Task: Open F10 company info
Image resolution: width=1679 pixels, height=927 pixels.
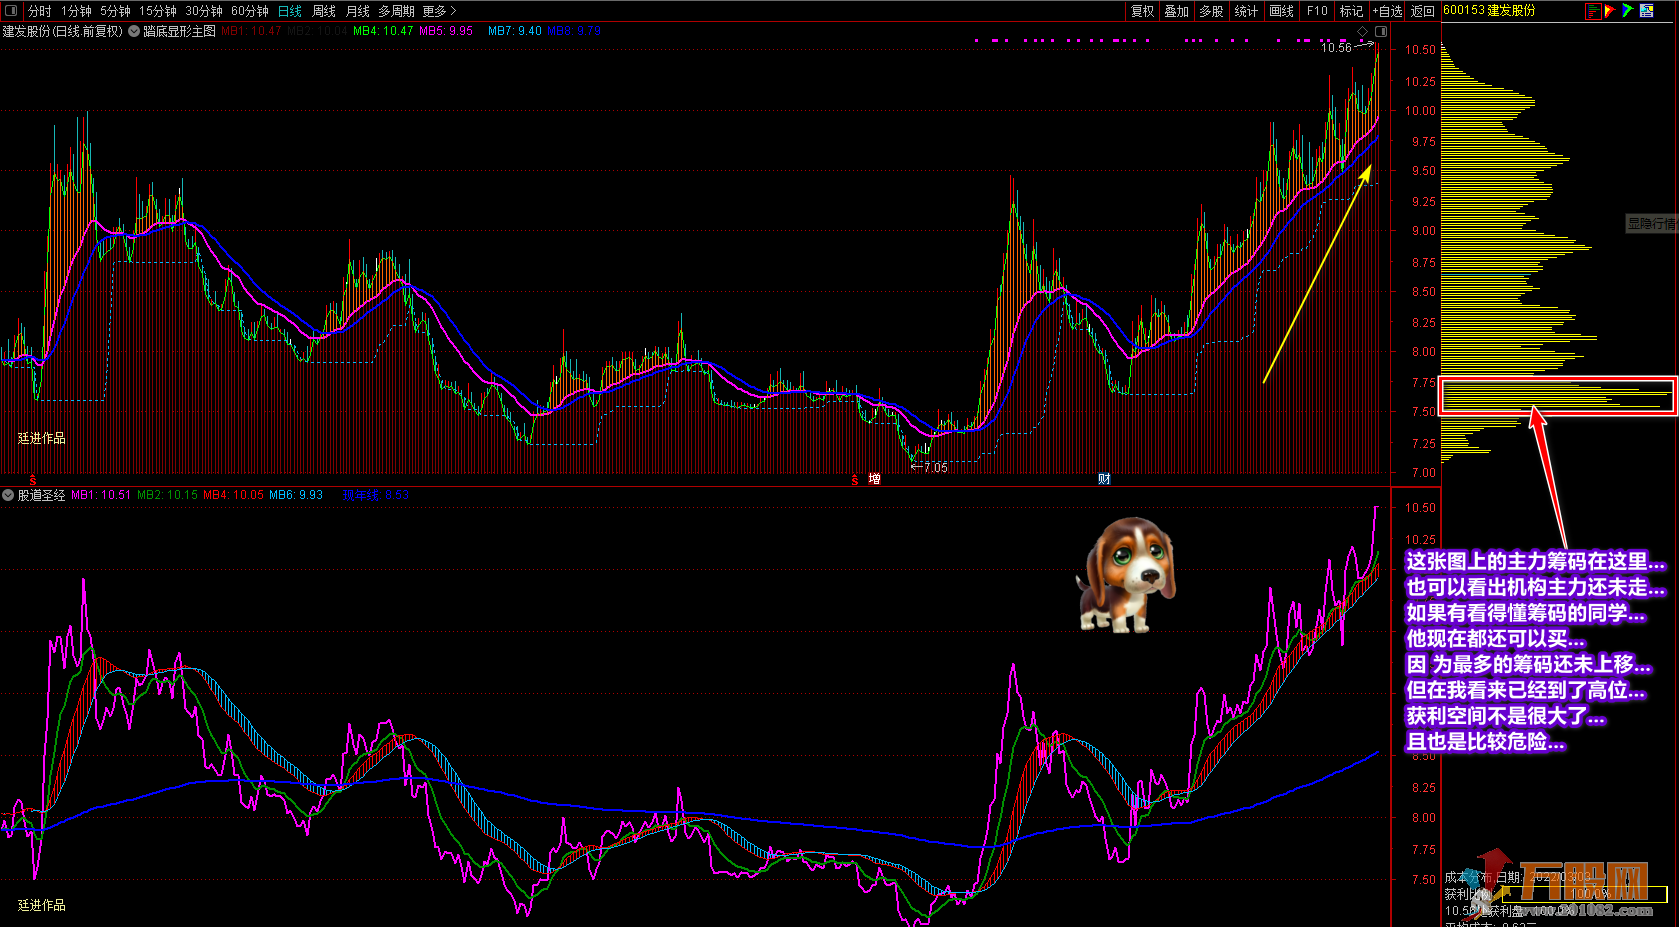Action: click(x=1317, y=11)
